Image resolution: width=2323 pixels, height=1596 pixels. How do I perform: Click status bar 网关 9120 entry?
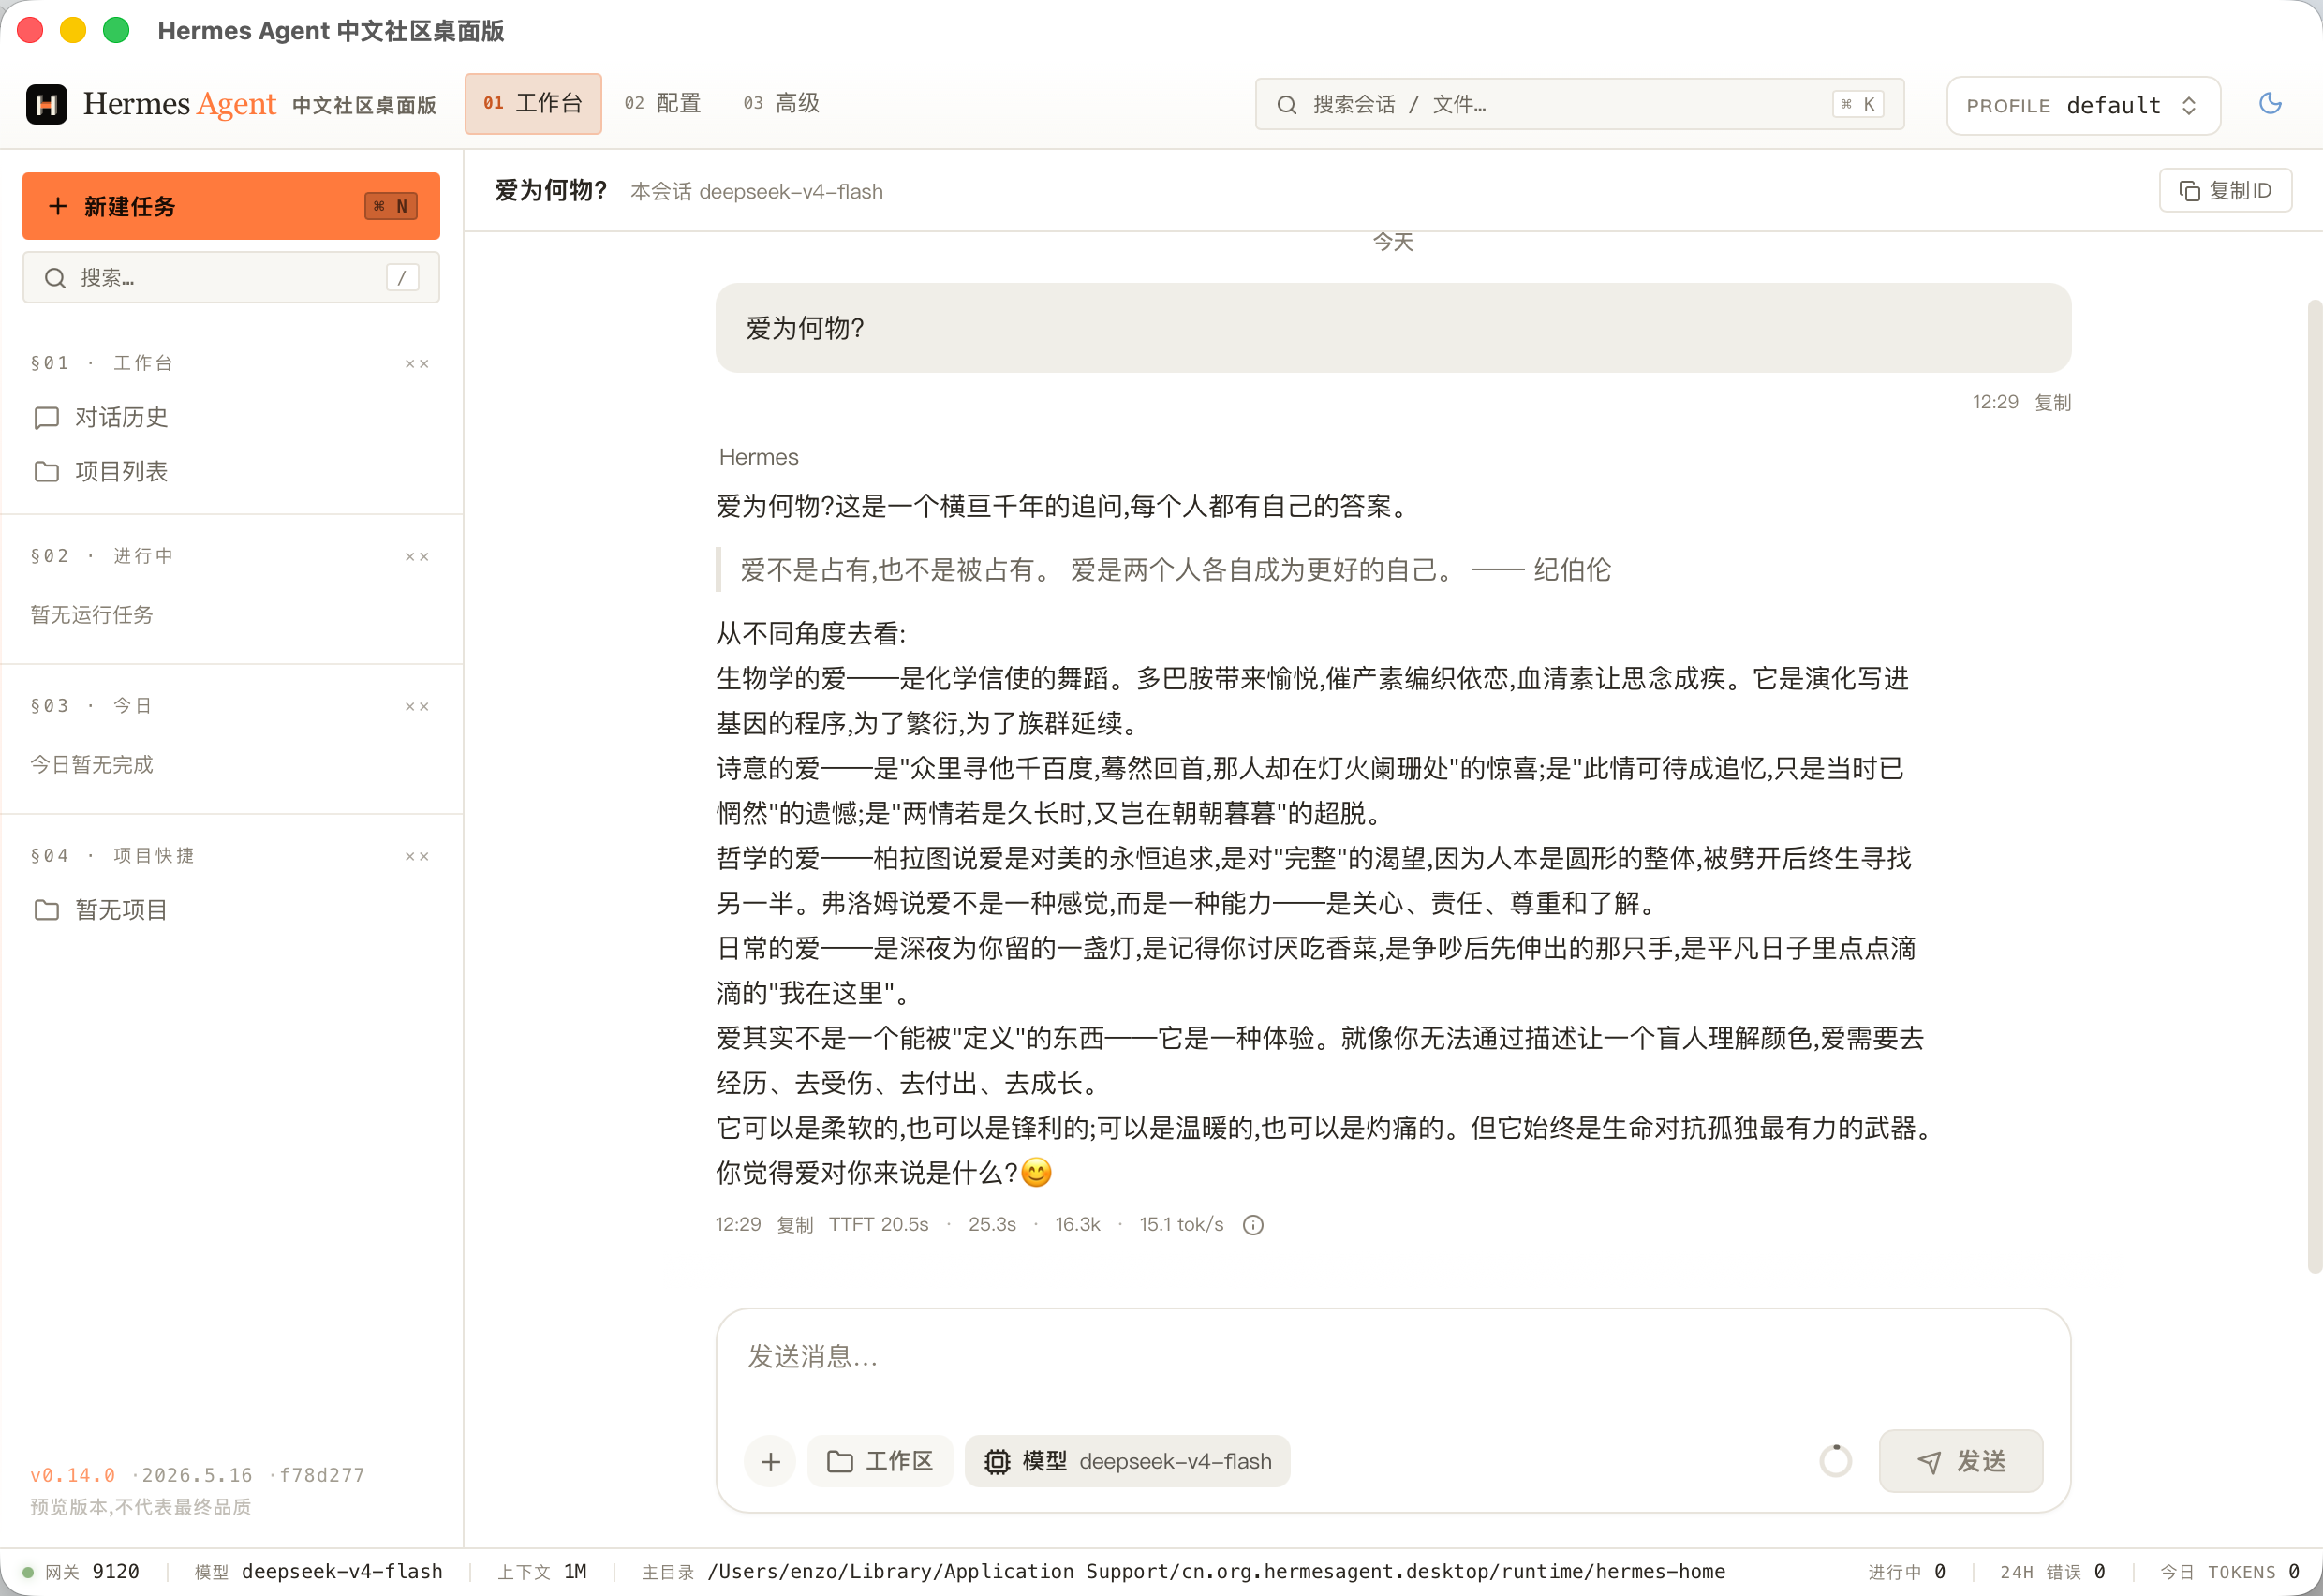pyautogui.click(x=82, y=1571)
